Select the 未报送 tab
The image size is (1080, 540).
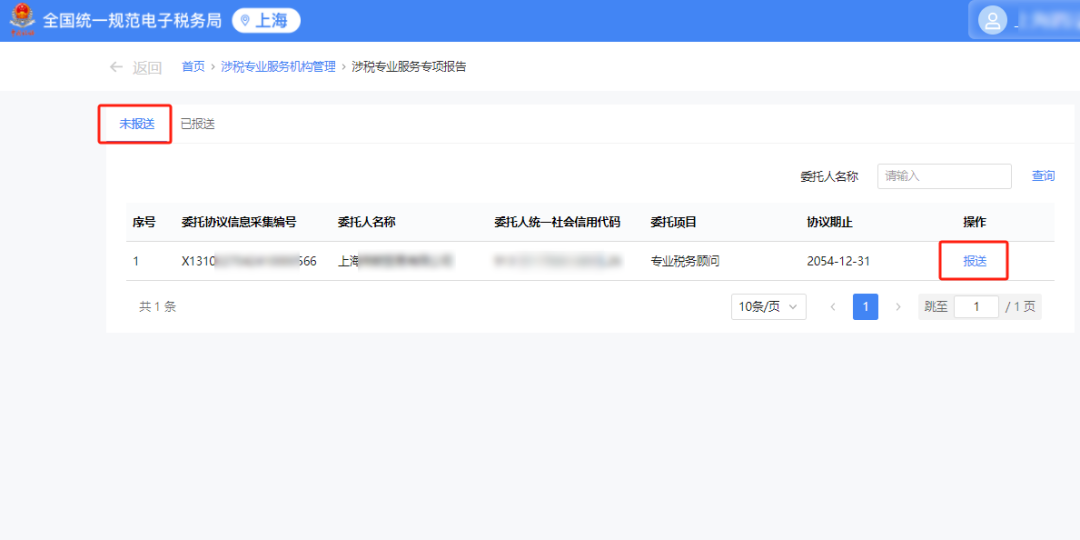click(137, 124)
